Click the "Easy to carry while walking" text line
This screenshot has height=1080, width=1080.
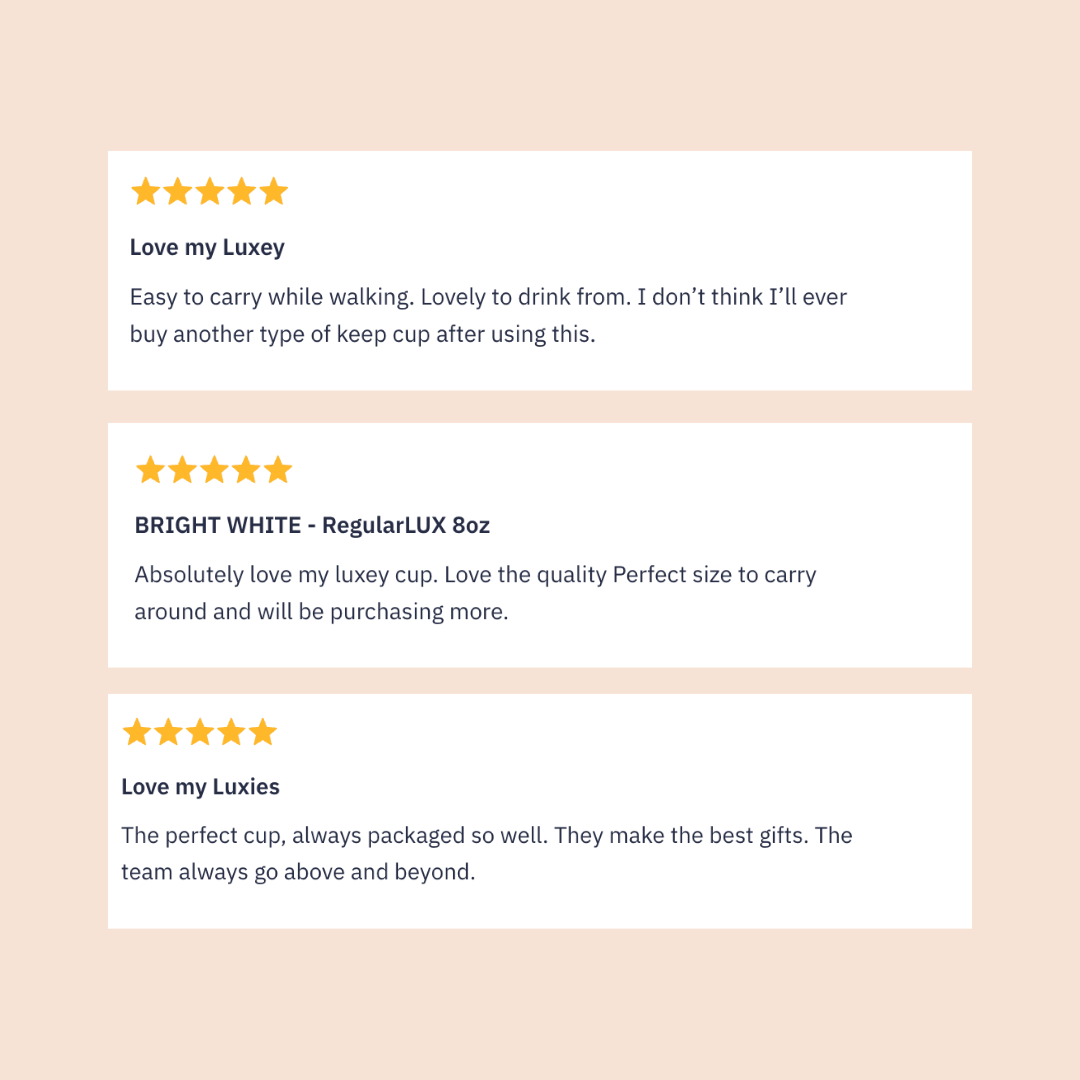(x=488, y=297)
